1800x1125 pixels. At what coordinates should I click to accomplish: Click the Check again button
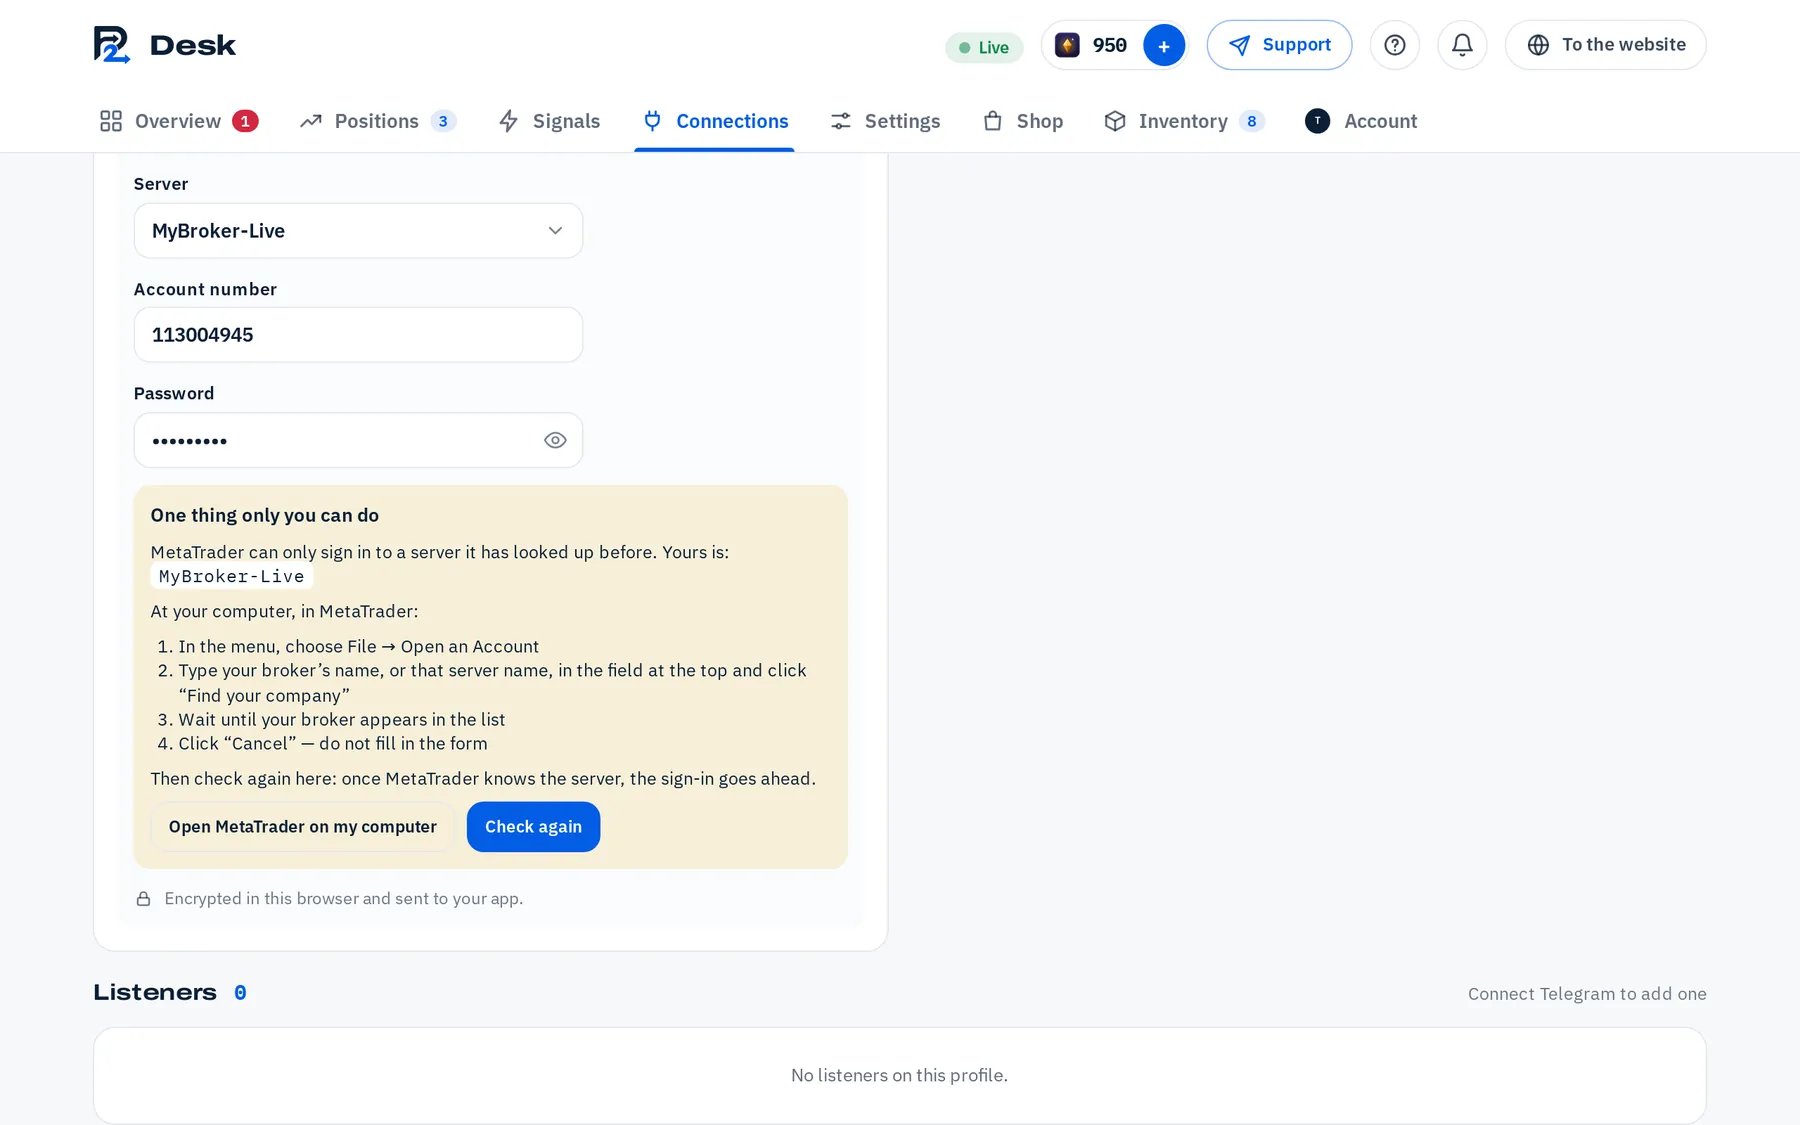(x=533, y=827)
